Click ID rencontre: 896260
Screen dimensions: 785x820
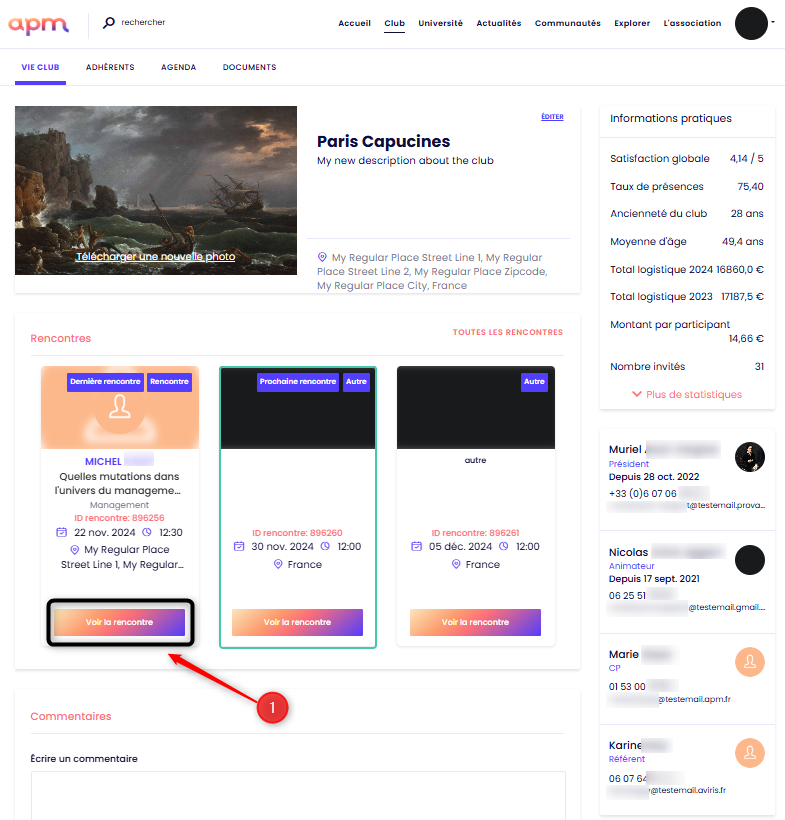click(297, 533)
